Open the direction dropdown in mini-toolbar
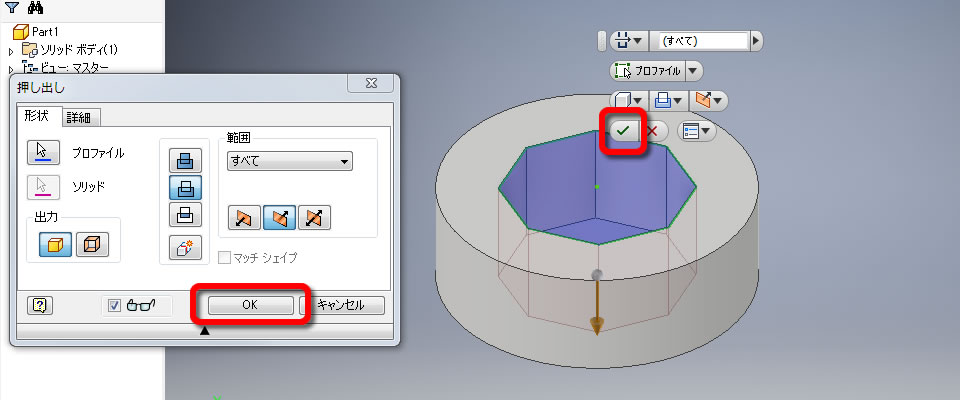This screenshot has width=960, height=400. pos(708,100)
